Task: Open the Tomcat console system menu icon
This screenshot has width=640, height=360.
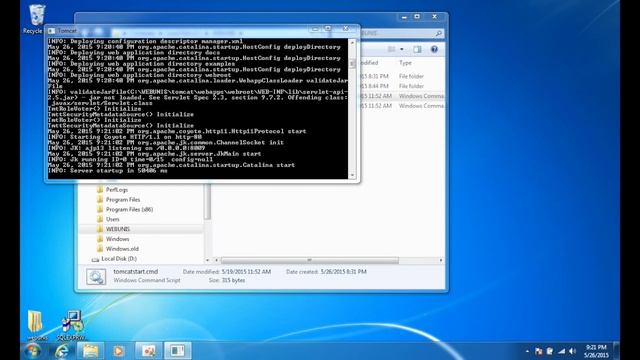Action: click(51, 31)
